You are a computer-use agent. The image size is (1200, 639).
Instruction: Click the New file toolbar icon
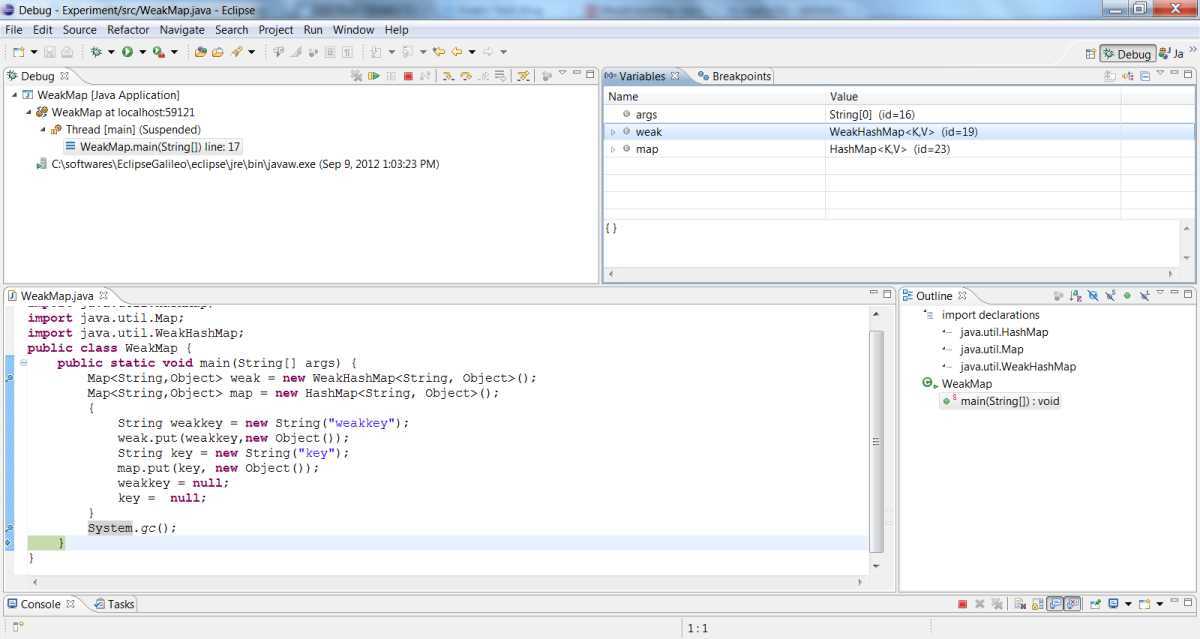[x=17, y=52]
